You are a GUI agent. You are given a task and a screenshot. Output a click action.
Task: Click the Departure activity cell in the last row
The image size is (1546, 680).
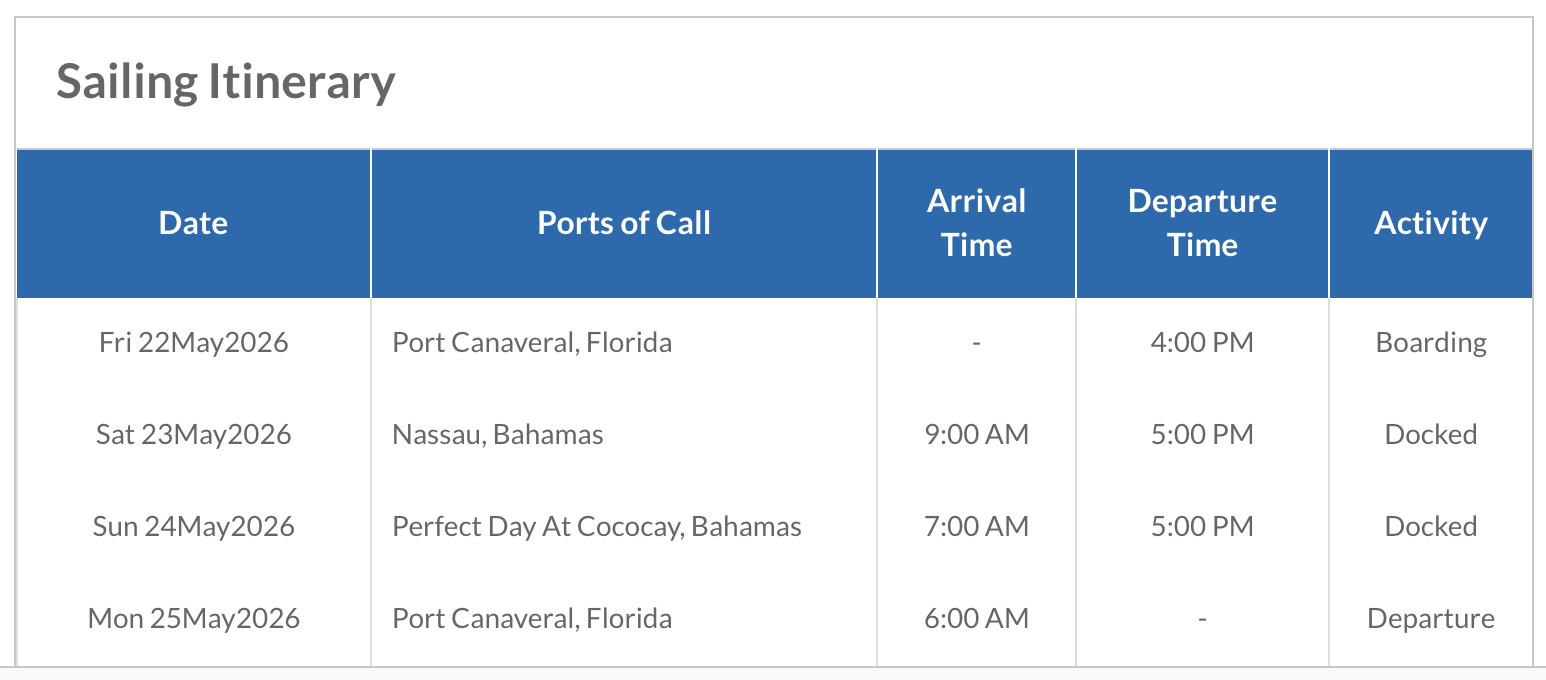point(1430,619)
